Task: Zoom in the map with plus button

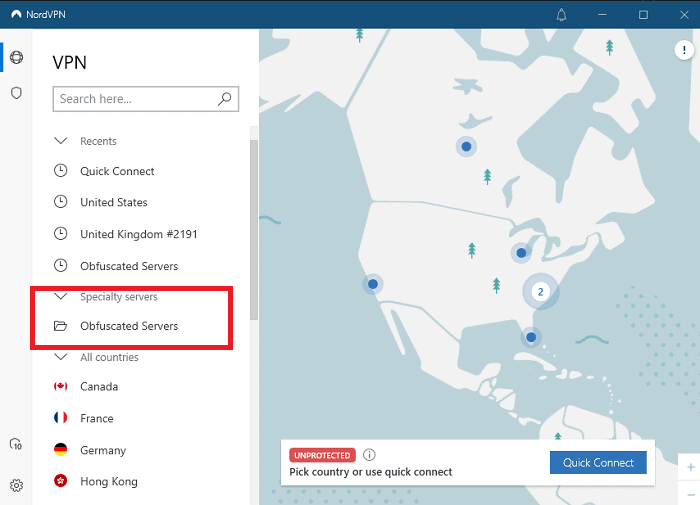Action: 690,467
